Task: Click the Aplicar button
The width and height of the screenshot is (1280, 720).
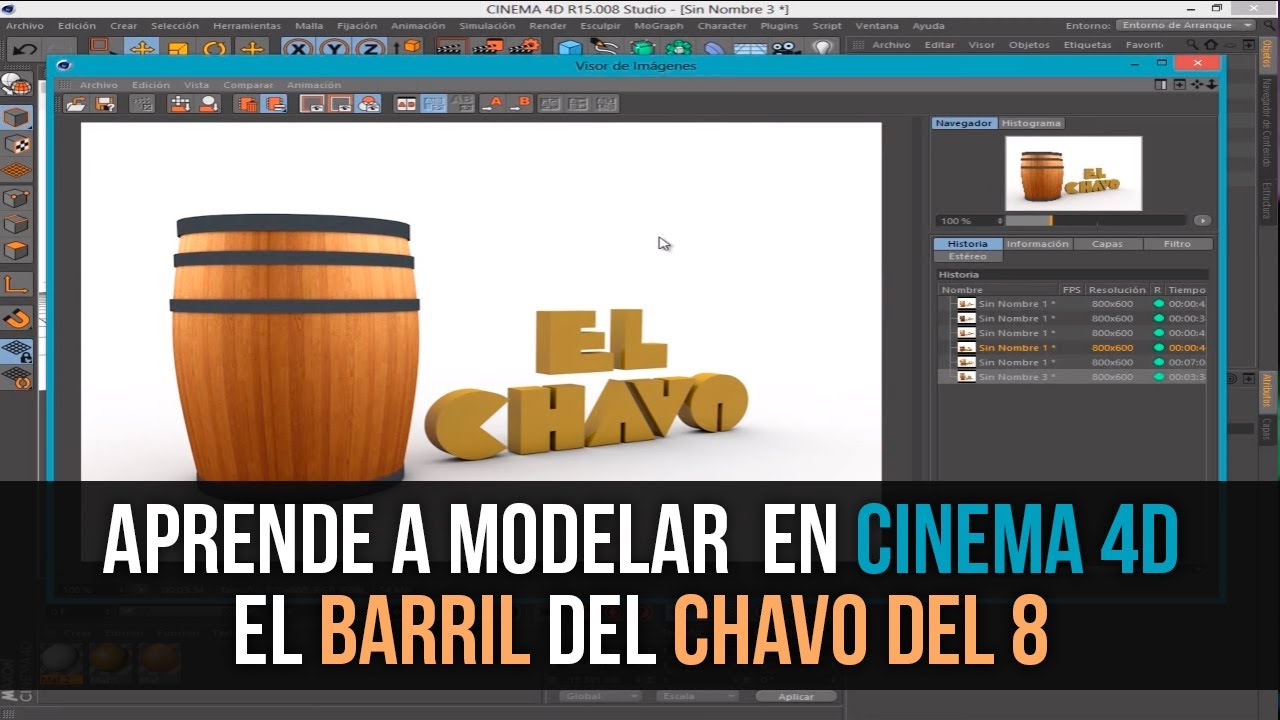Action: click(797, 696)
